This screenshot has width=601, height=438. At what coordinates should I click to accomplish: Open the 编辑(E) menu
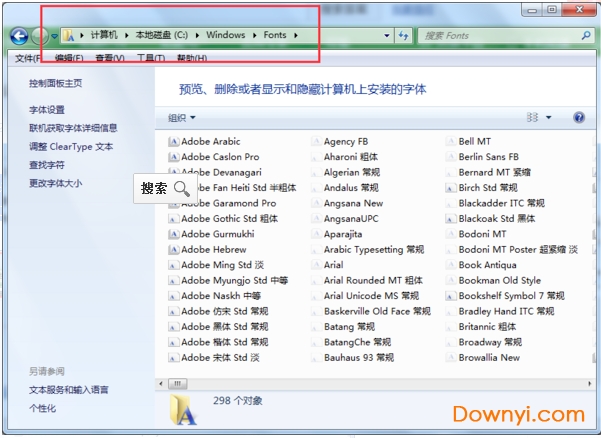coord(69,58)
